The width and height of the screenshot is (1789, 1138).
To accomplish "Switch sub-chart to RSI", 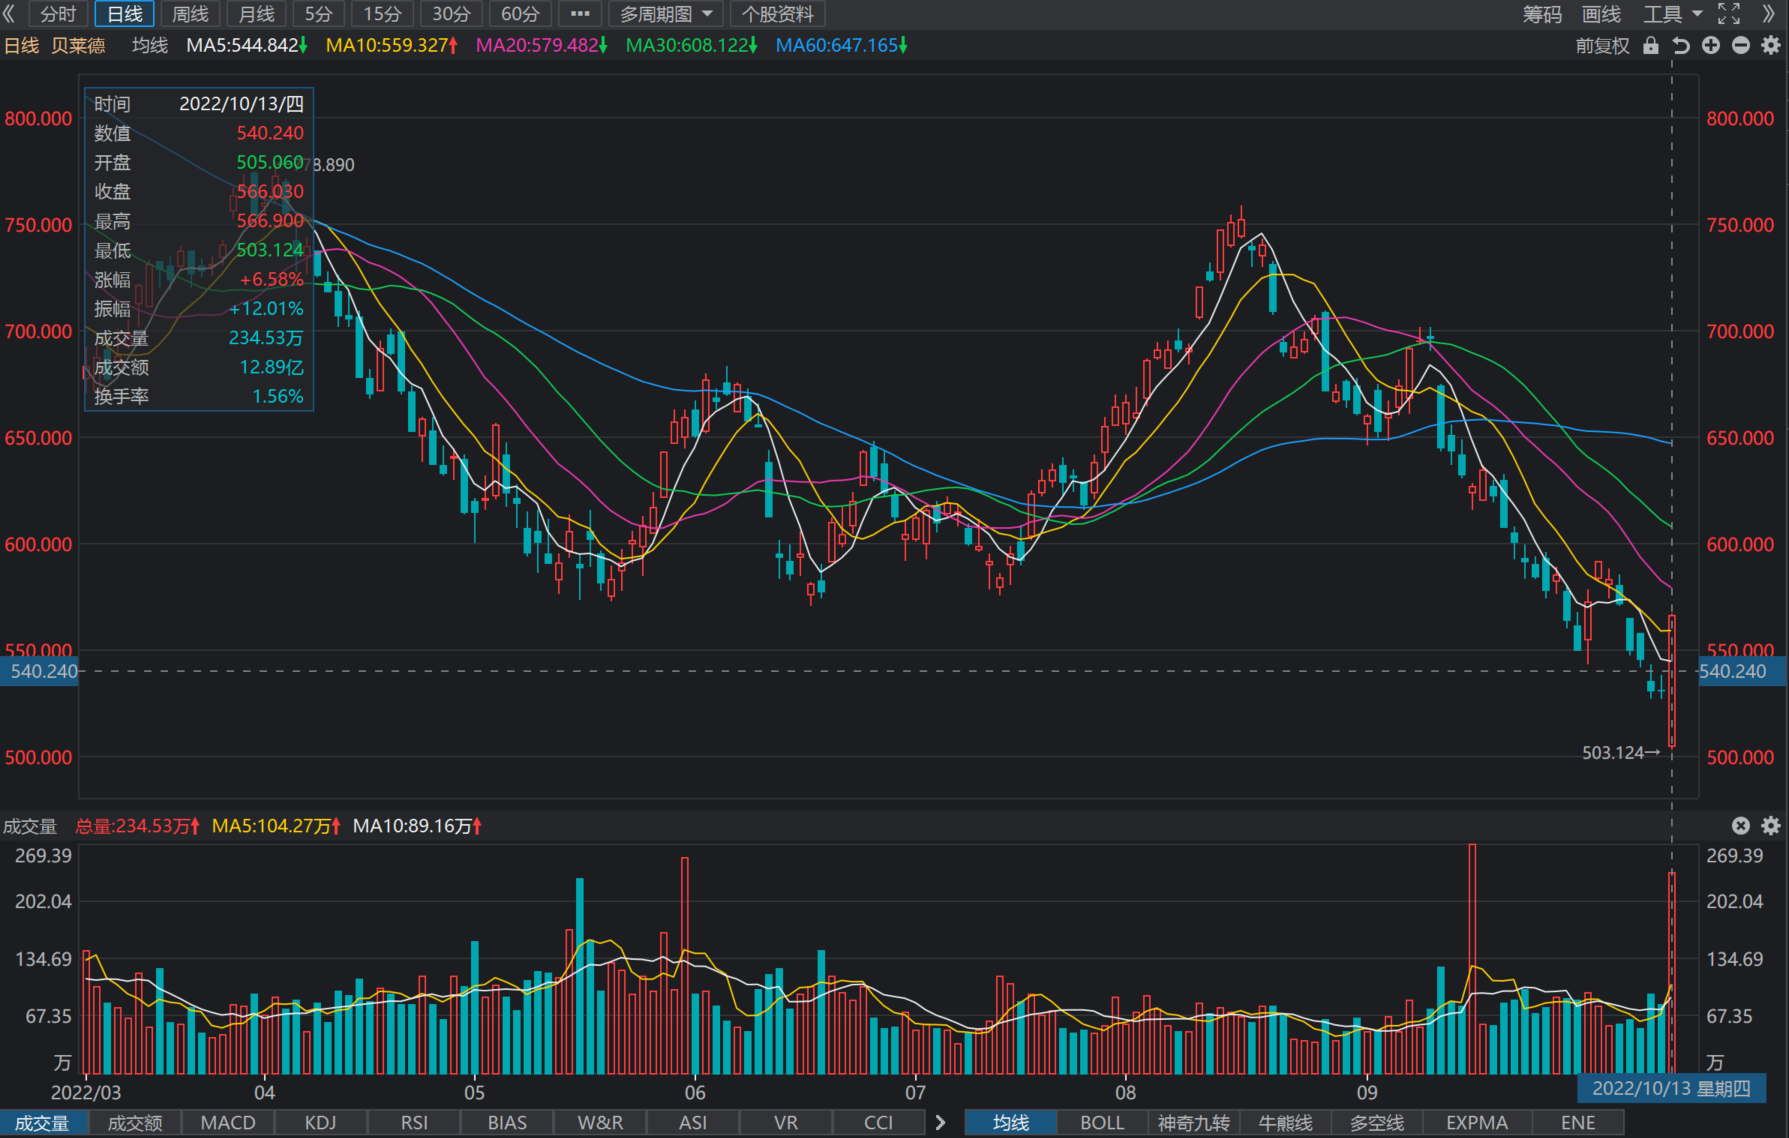I will (414, 1123).
